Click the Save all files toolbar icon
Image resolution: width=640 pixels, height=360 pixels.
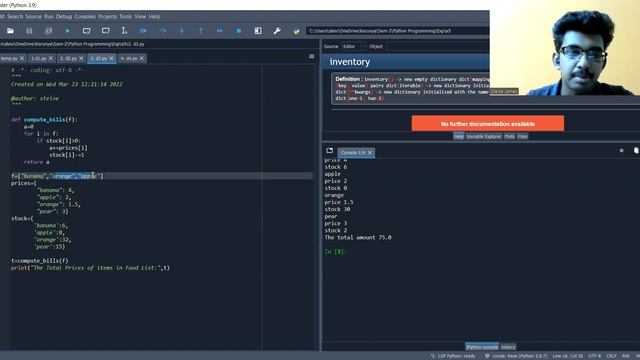(x=48, y=31)
